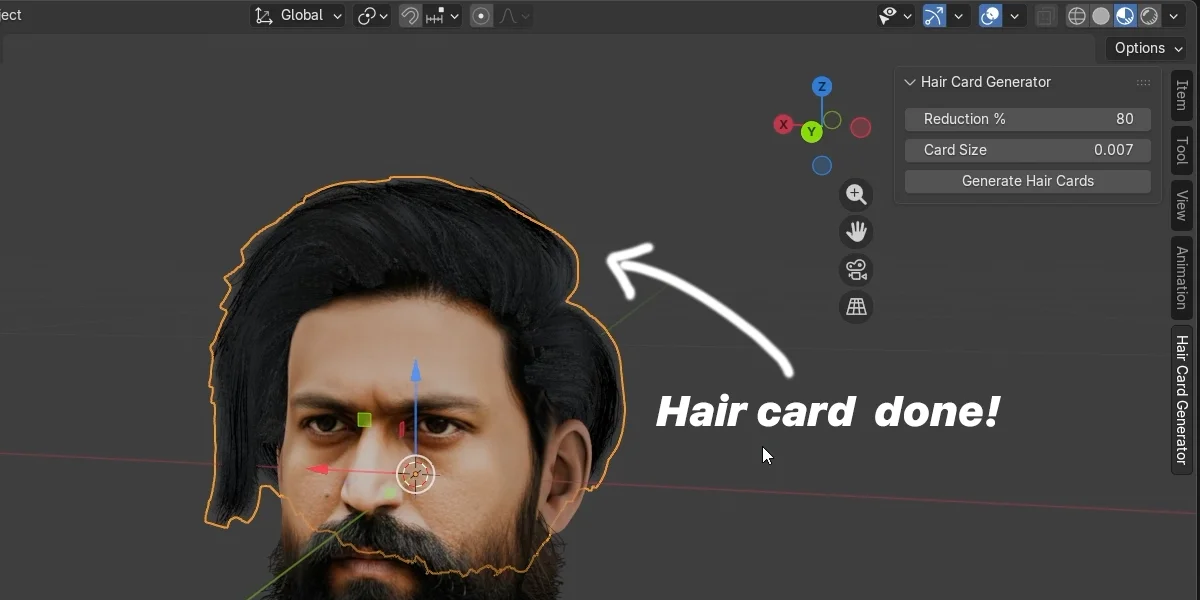
Task: Enable rendered viewport shading mode
Action: coord(1150,15)
